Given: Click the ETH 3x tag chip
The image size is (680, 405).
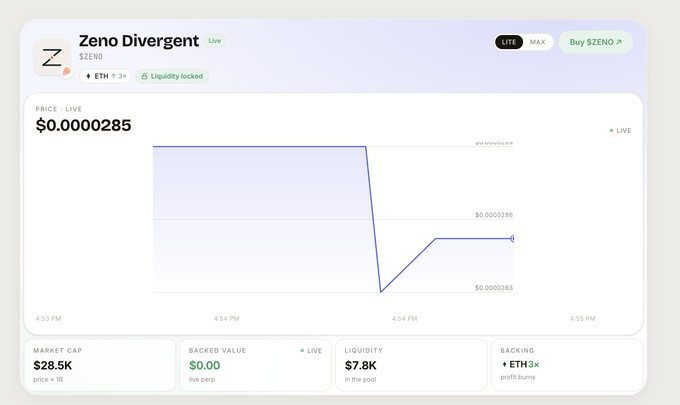Looking at the screenshot, I should (105, 76).
